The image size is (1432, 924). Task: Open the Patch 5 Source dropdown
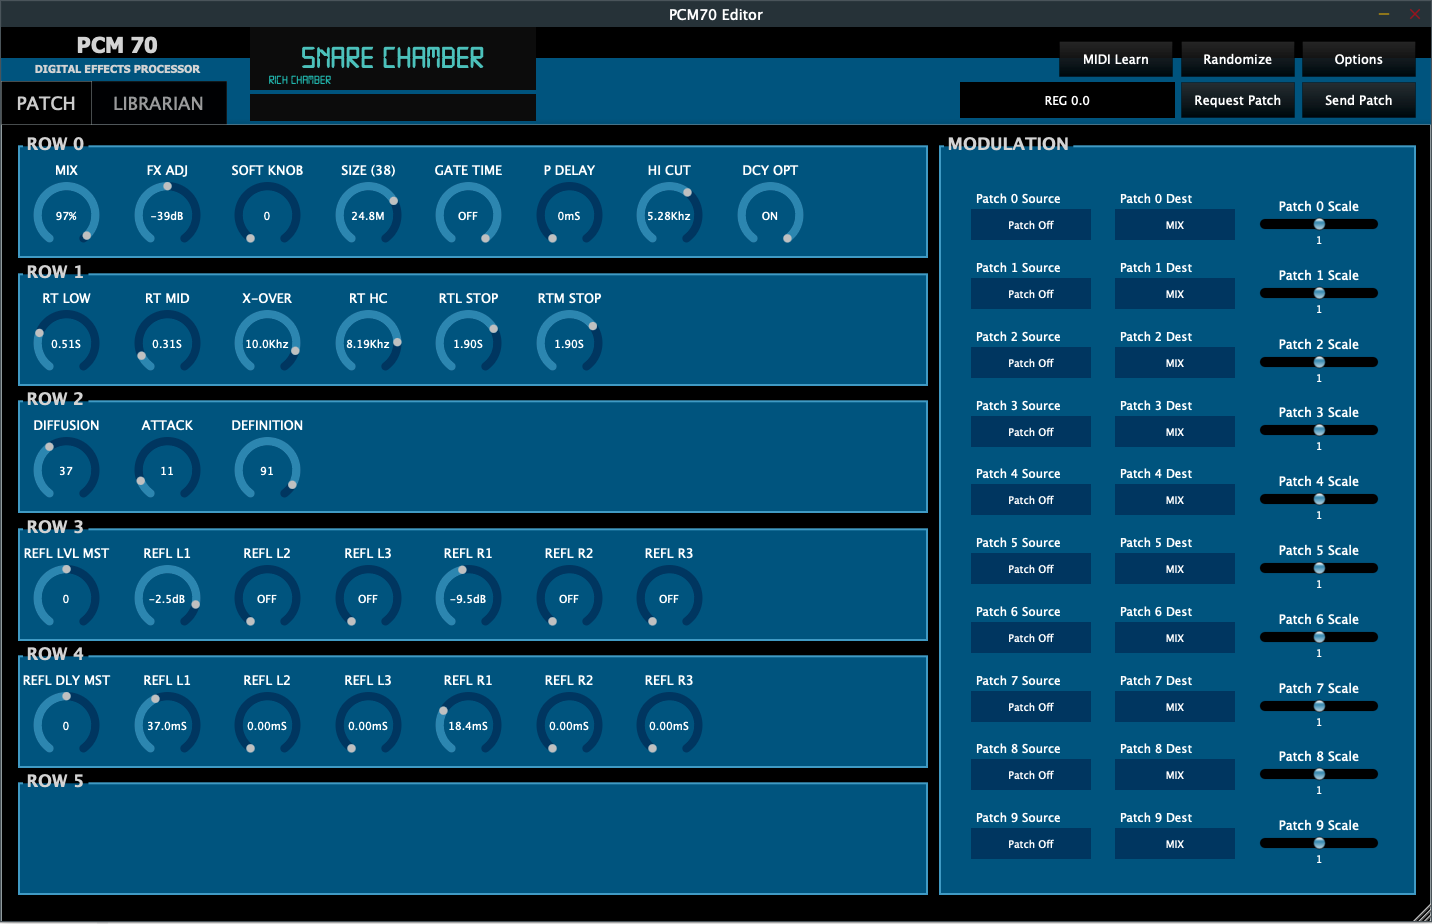[1031, 569]
